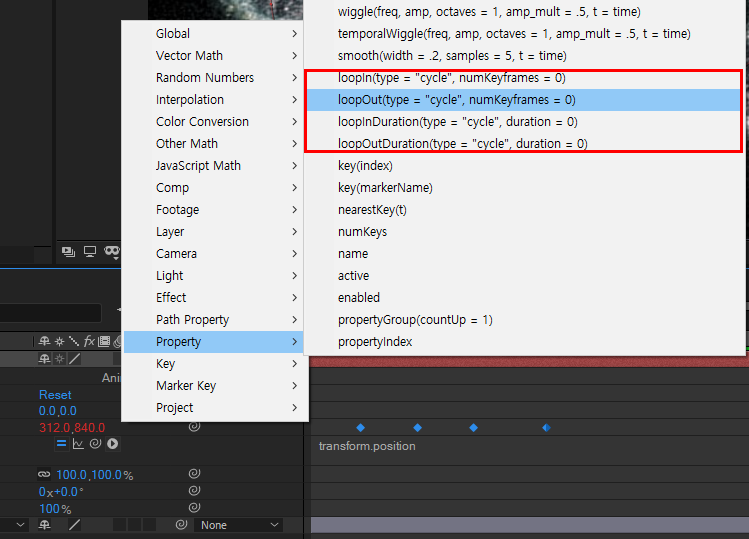749x539 pixels.
Task: Toggle quality switch on the first layer
Action: (x=75, y=359)
